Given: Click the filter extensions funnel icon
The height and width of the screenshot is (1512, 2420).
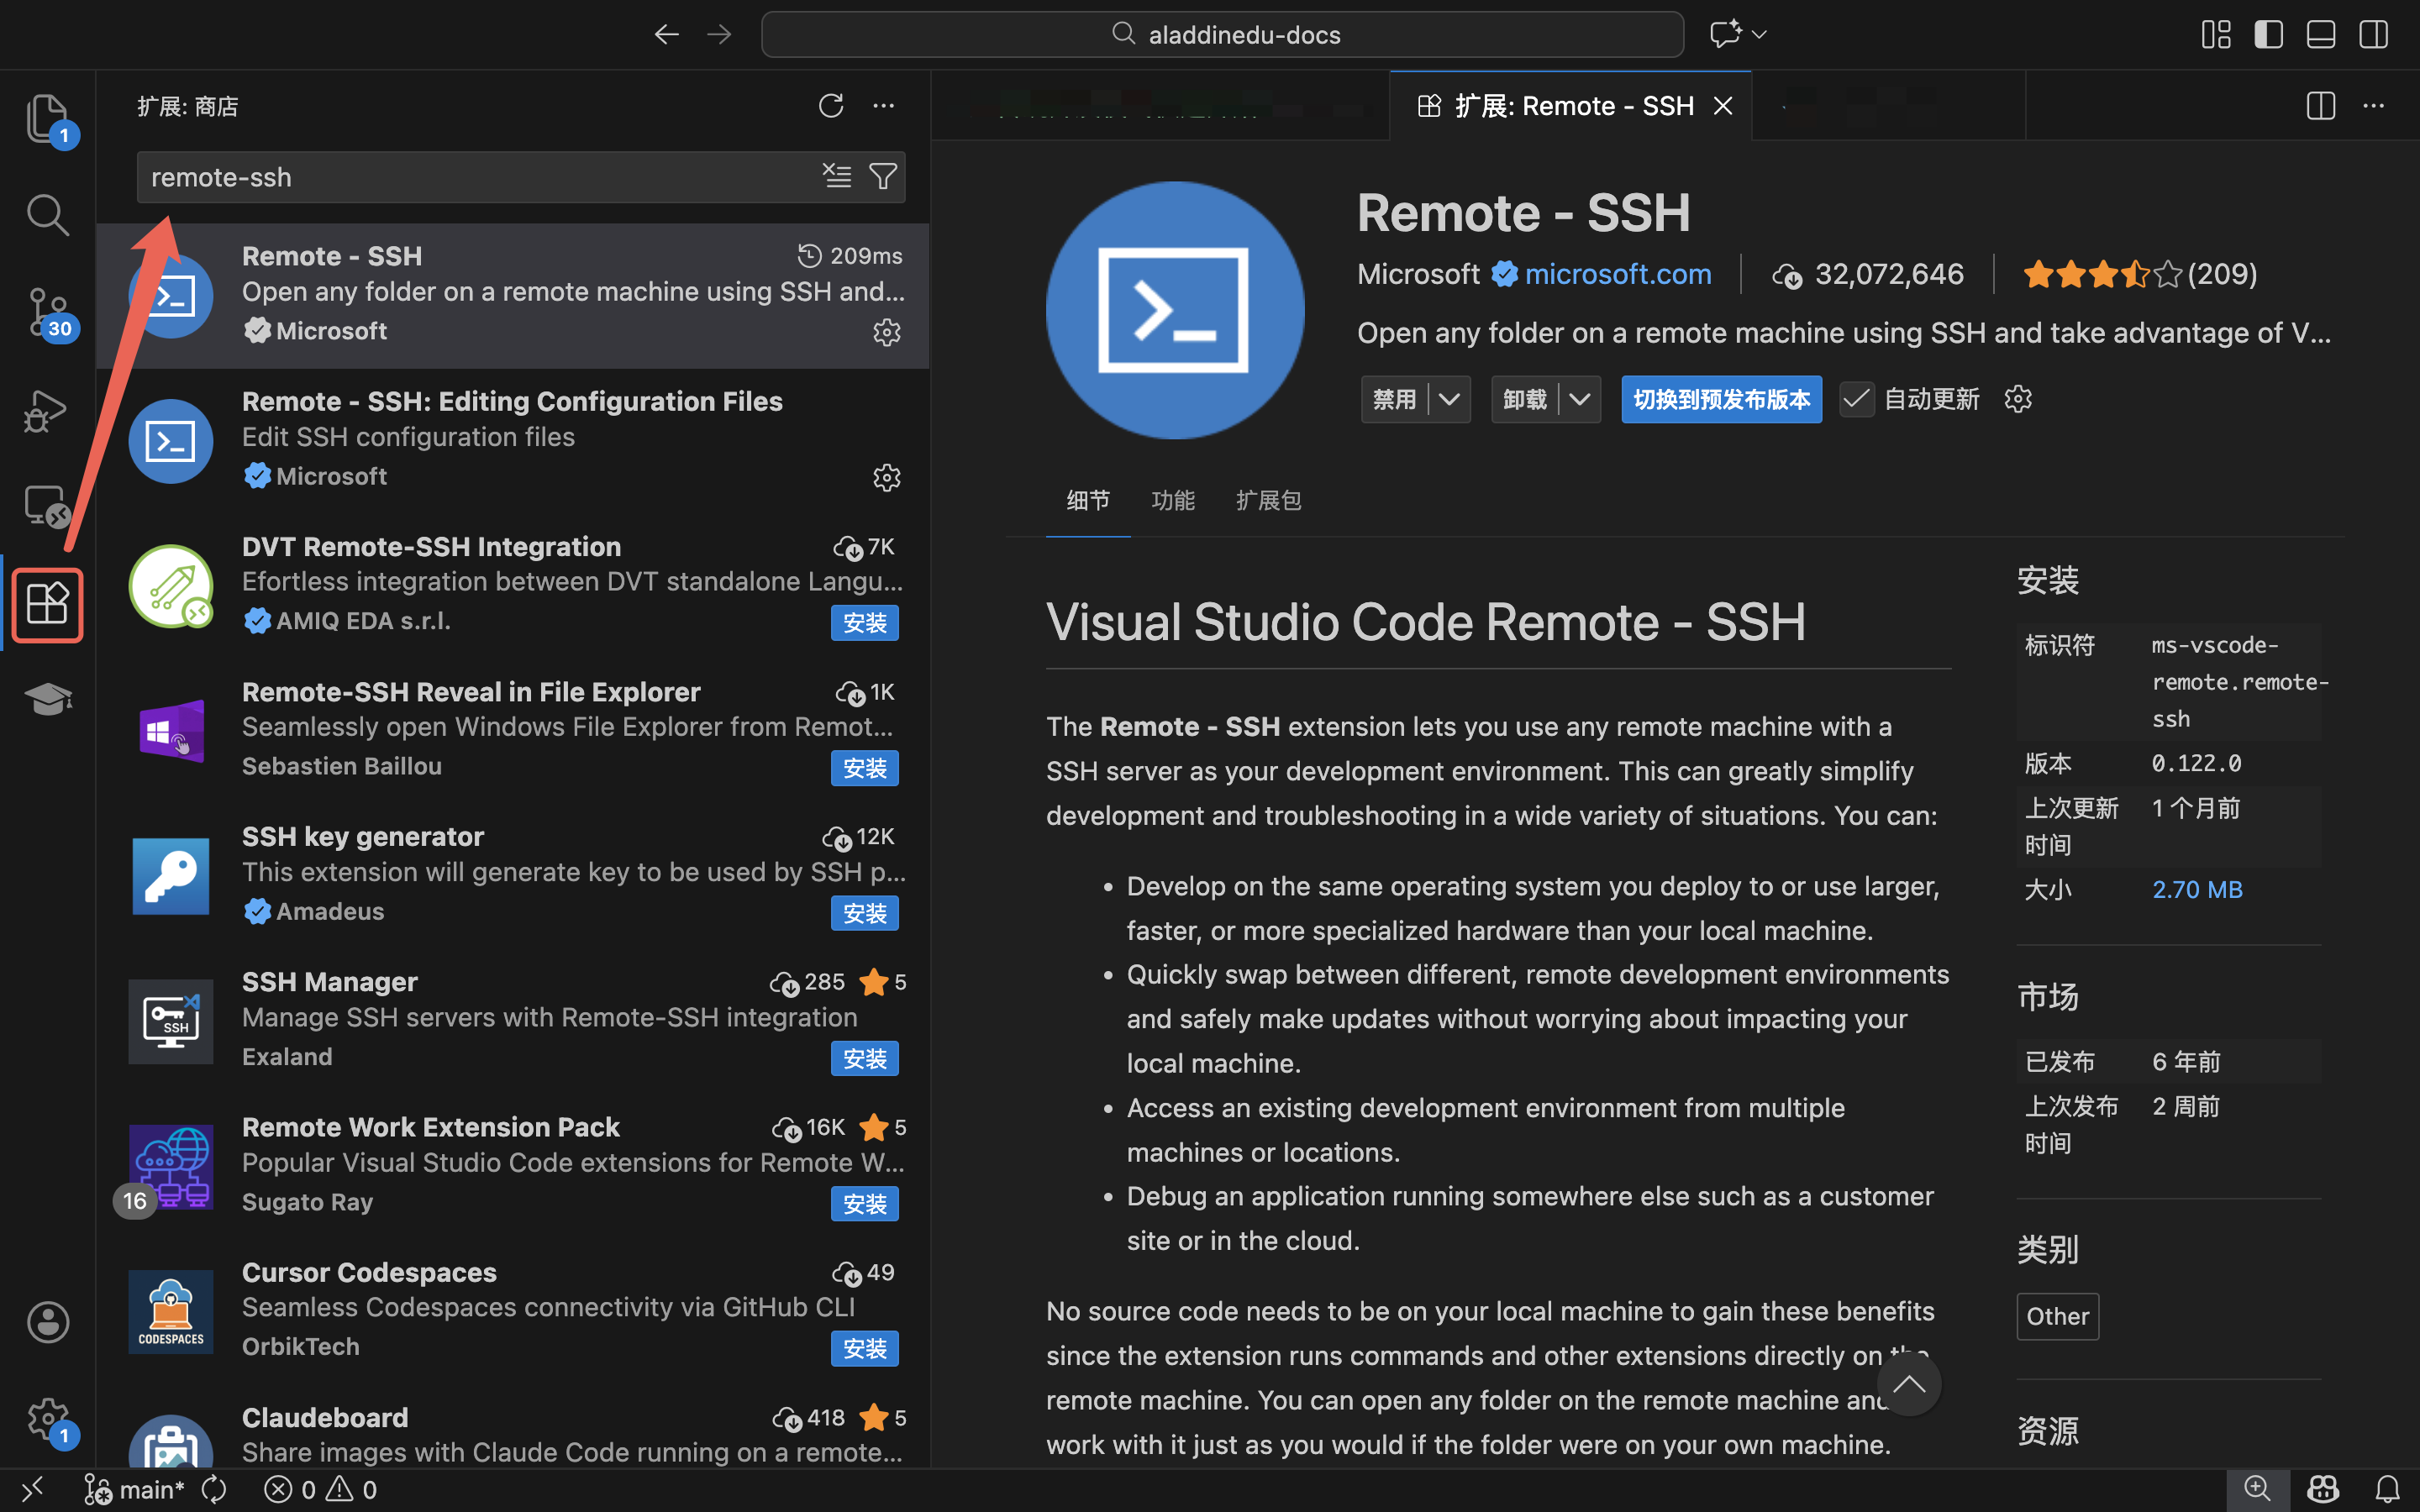Looking at the screenshot, I should point(882,177).
